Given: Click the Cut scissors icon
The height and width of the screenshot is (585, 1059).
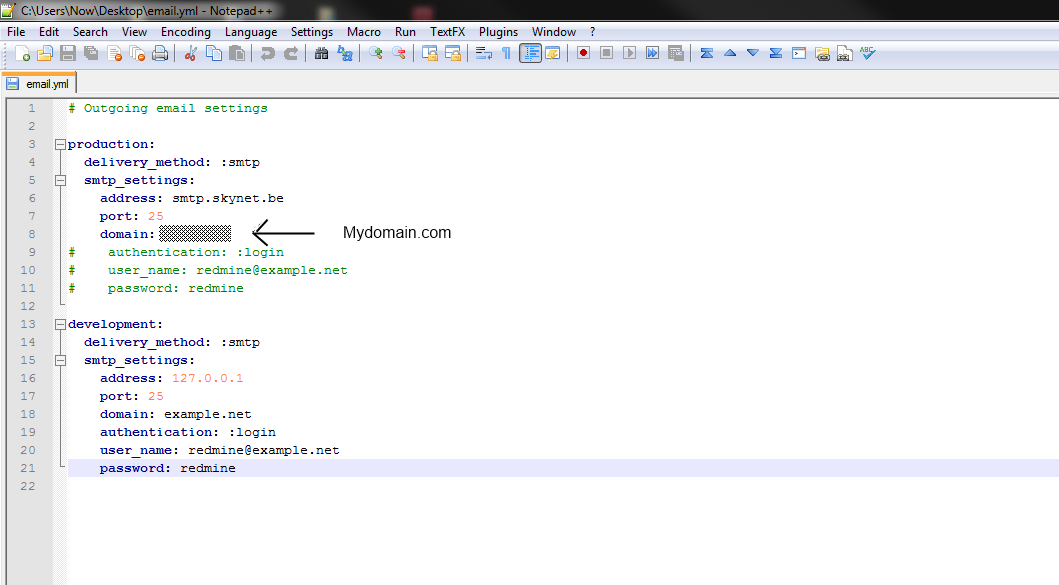Looking at the screenshot, I should 190,53.
